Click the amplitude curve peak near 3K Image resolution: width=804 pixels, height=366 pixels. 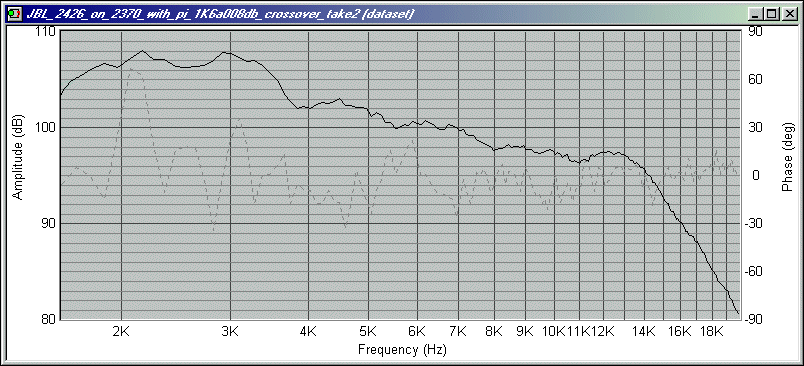pyautogui.click(x=226, y=52)
